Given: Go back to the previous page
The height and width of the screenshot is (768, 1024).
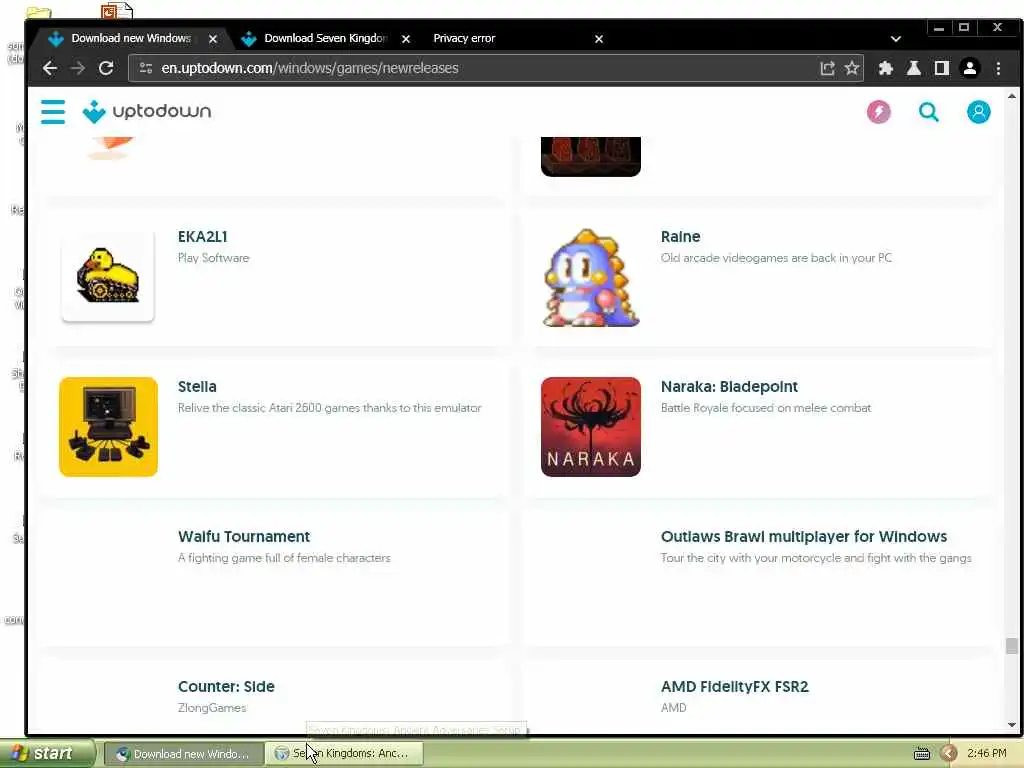Looking at the screenshot, I should (x=50, y=68).
